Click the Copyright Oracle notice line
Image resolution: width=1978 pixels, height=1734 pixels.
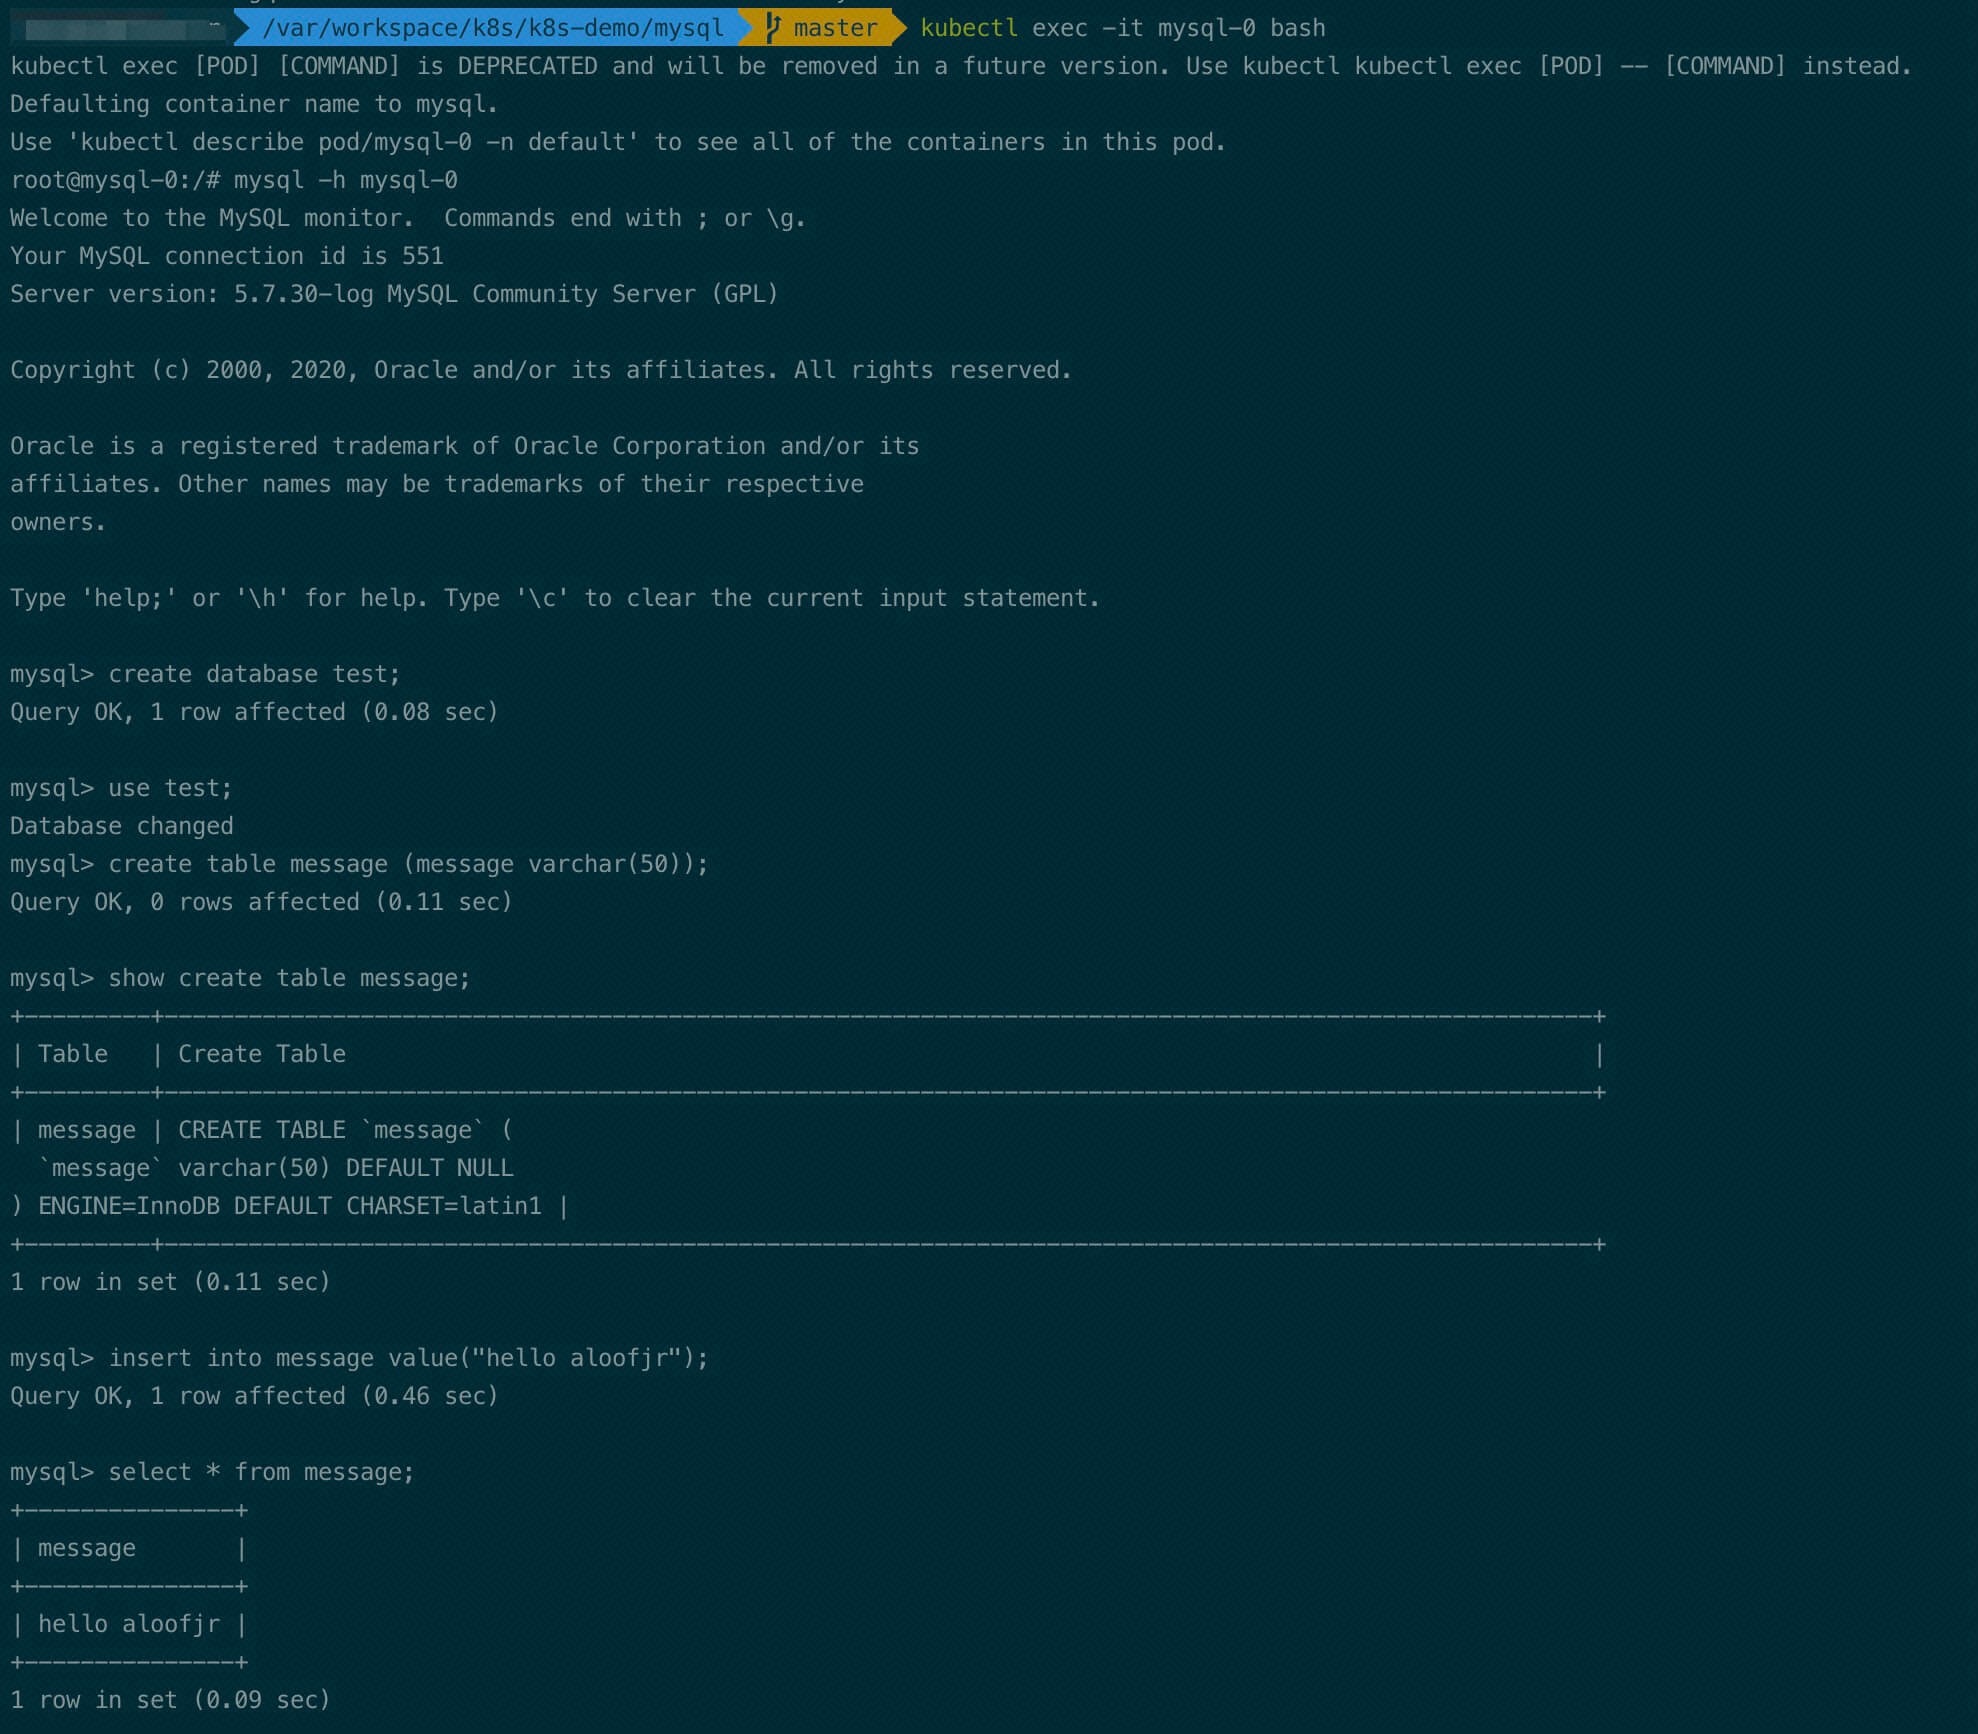point(540,370)
